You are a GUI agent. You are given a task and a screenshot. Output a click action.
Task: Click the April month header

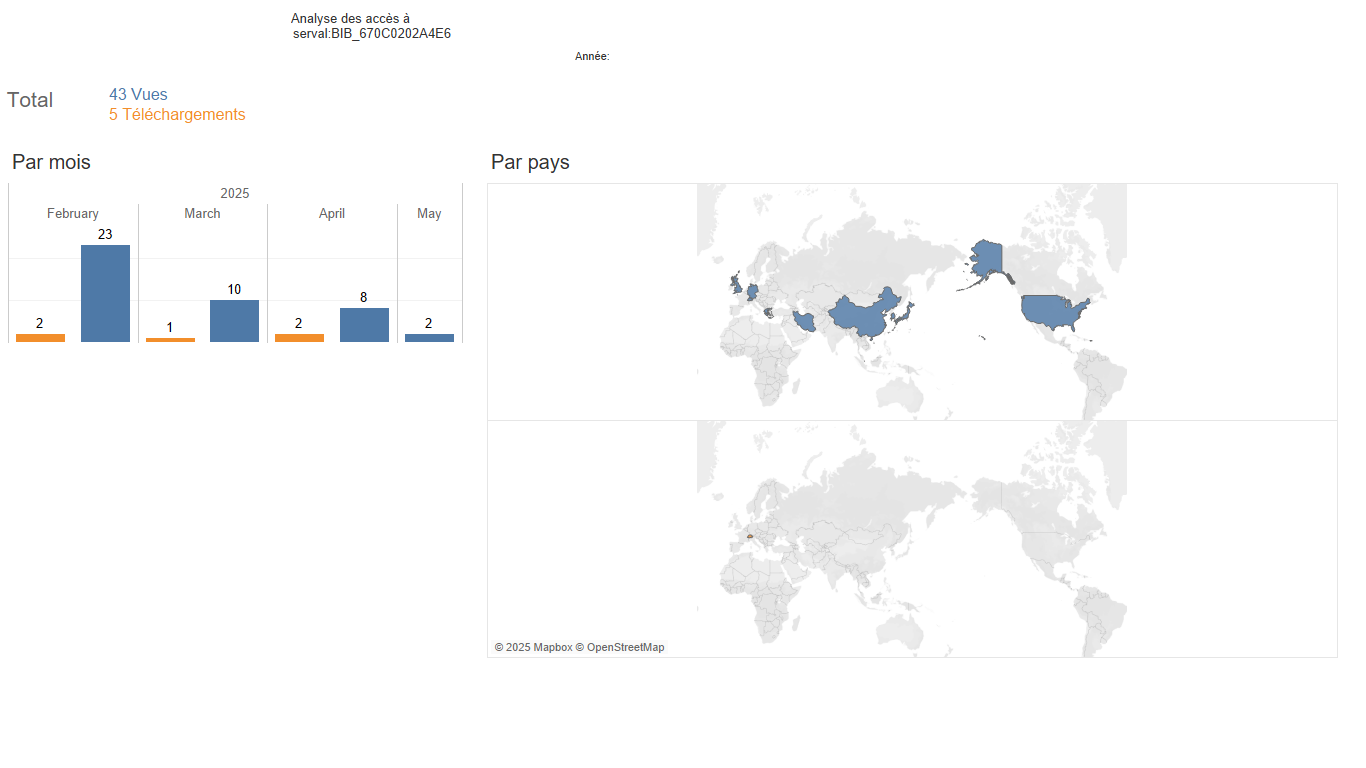[x=332, y=214]
